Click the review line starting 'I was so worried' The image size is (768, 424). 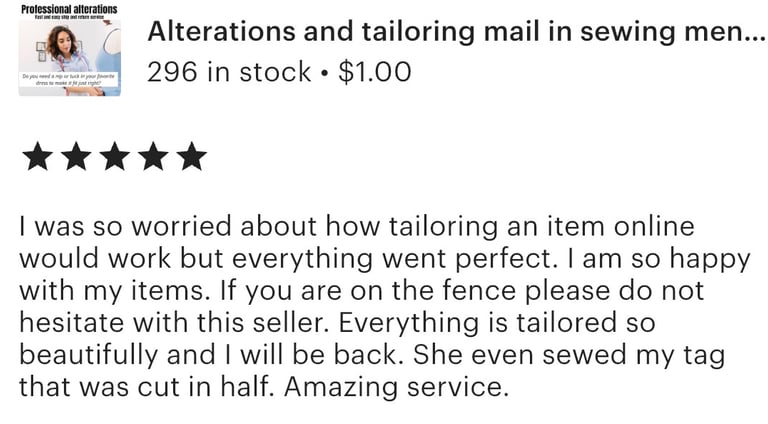(357, 227)
